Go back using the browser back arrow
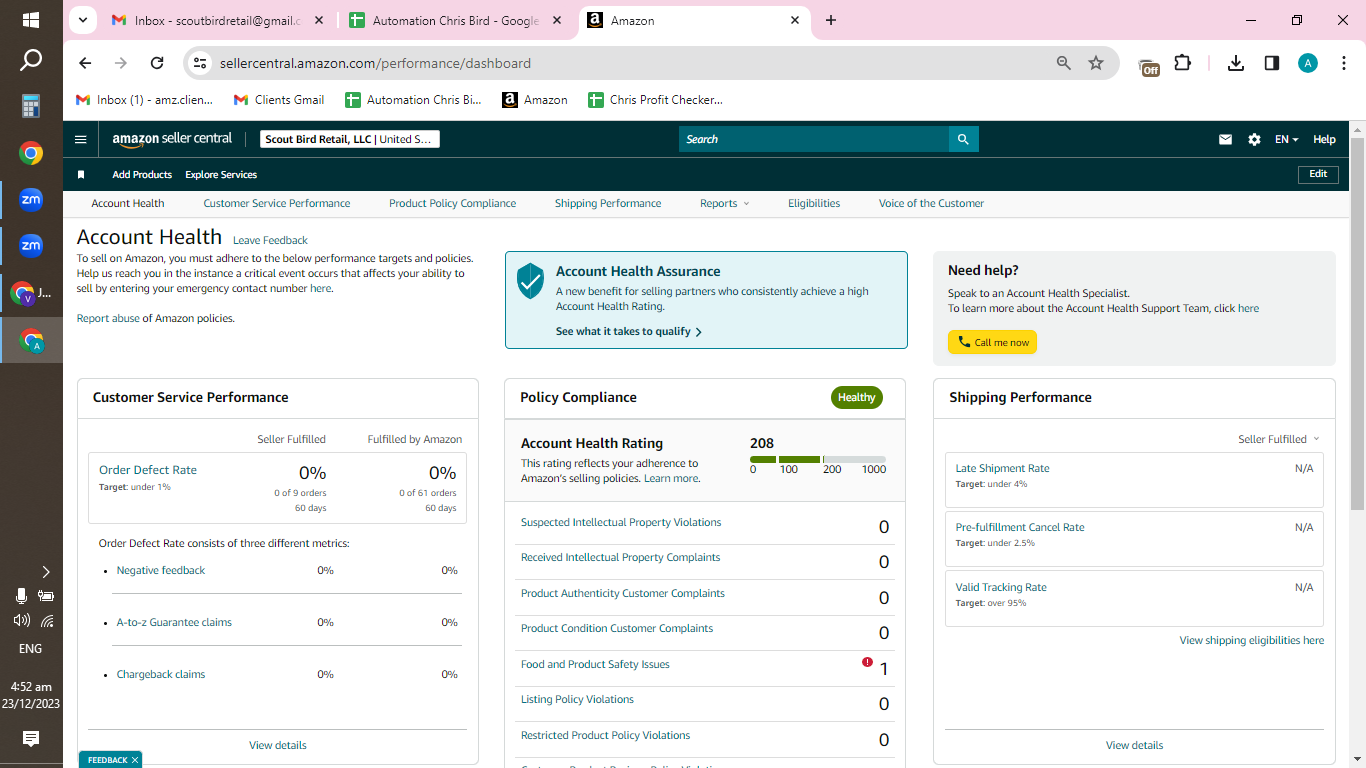Screen dimensions: 1366x768 click(x=85, y=63)
